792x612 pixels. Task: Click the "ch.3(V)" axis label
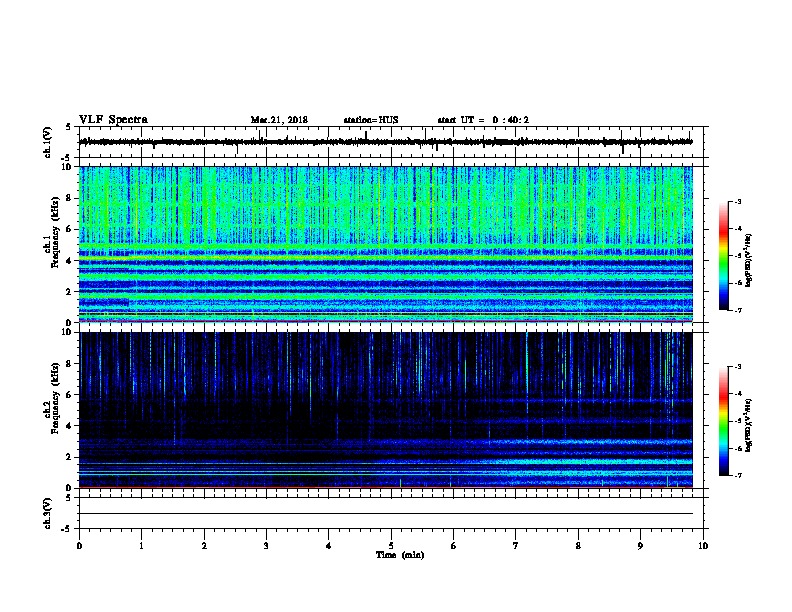[x=48, y=513]
